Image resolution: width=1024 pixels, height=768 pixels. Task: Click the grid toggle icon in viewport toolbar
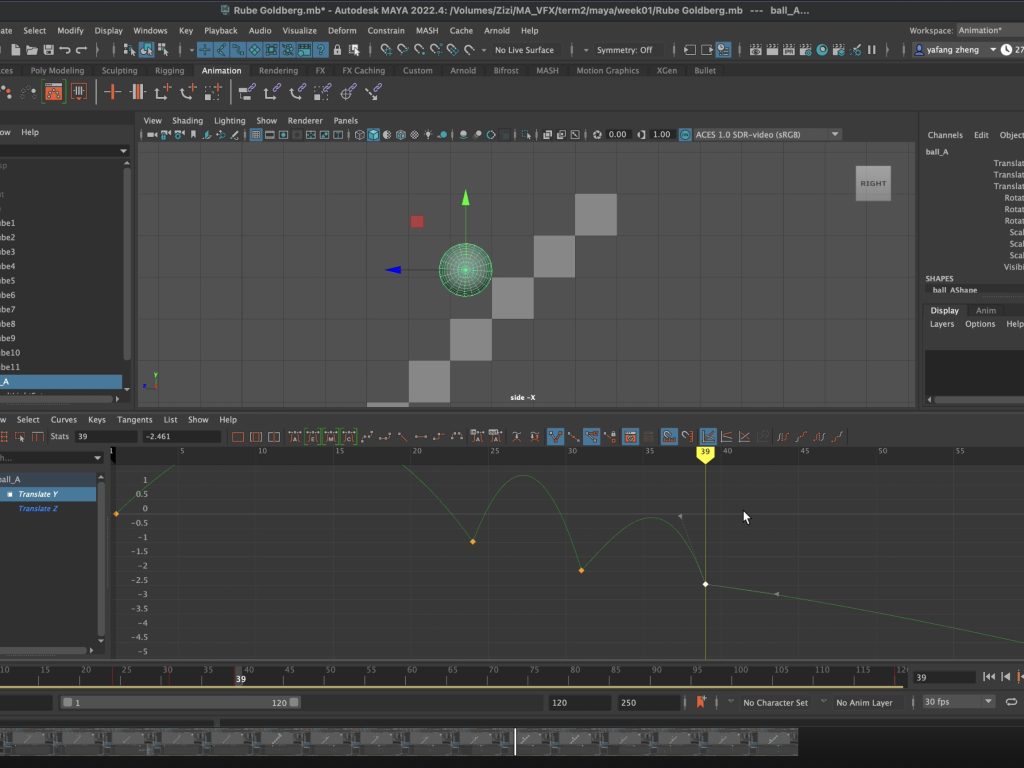pyautogui.click(x=256, y=135)
